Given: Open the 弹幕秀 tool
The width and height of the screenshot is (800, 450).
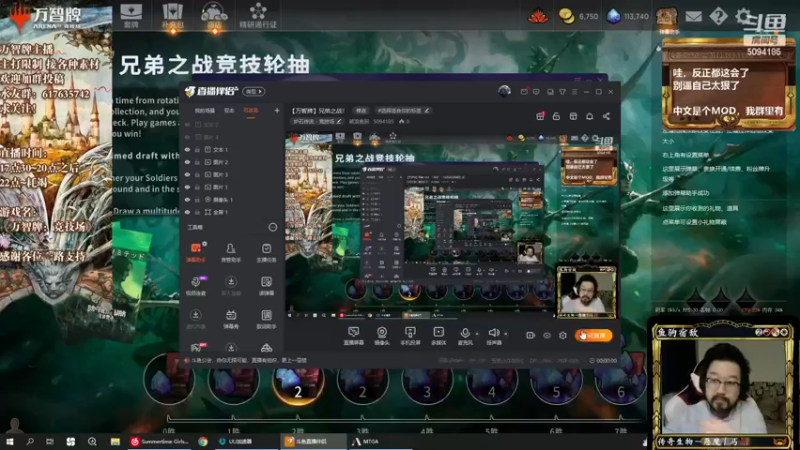Looking at the screenshot, I should 231,319.
